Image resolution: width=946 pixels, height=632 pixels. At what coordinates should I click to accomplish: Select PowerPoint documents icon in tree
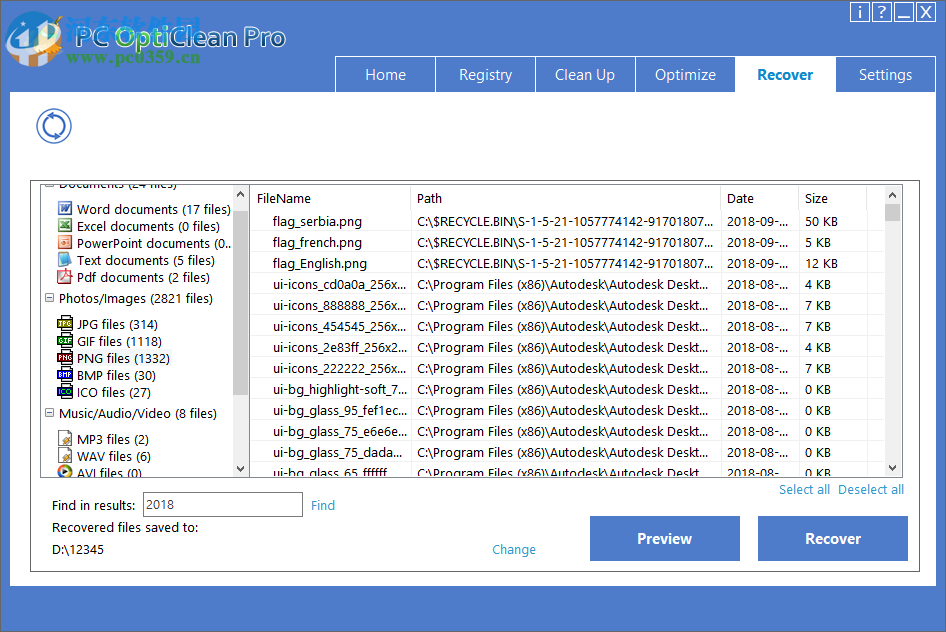[x=65, y=242]
